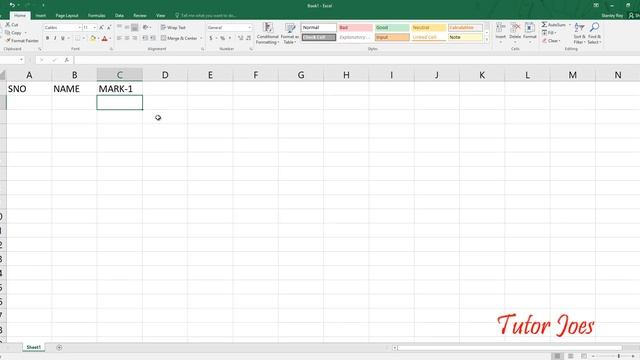
Task: Open Format as Table gallery
Action: (290, 33)
